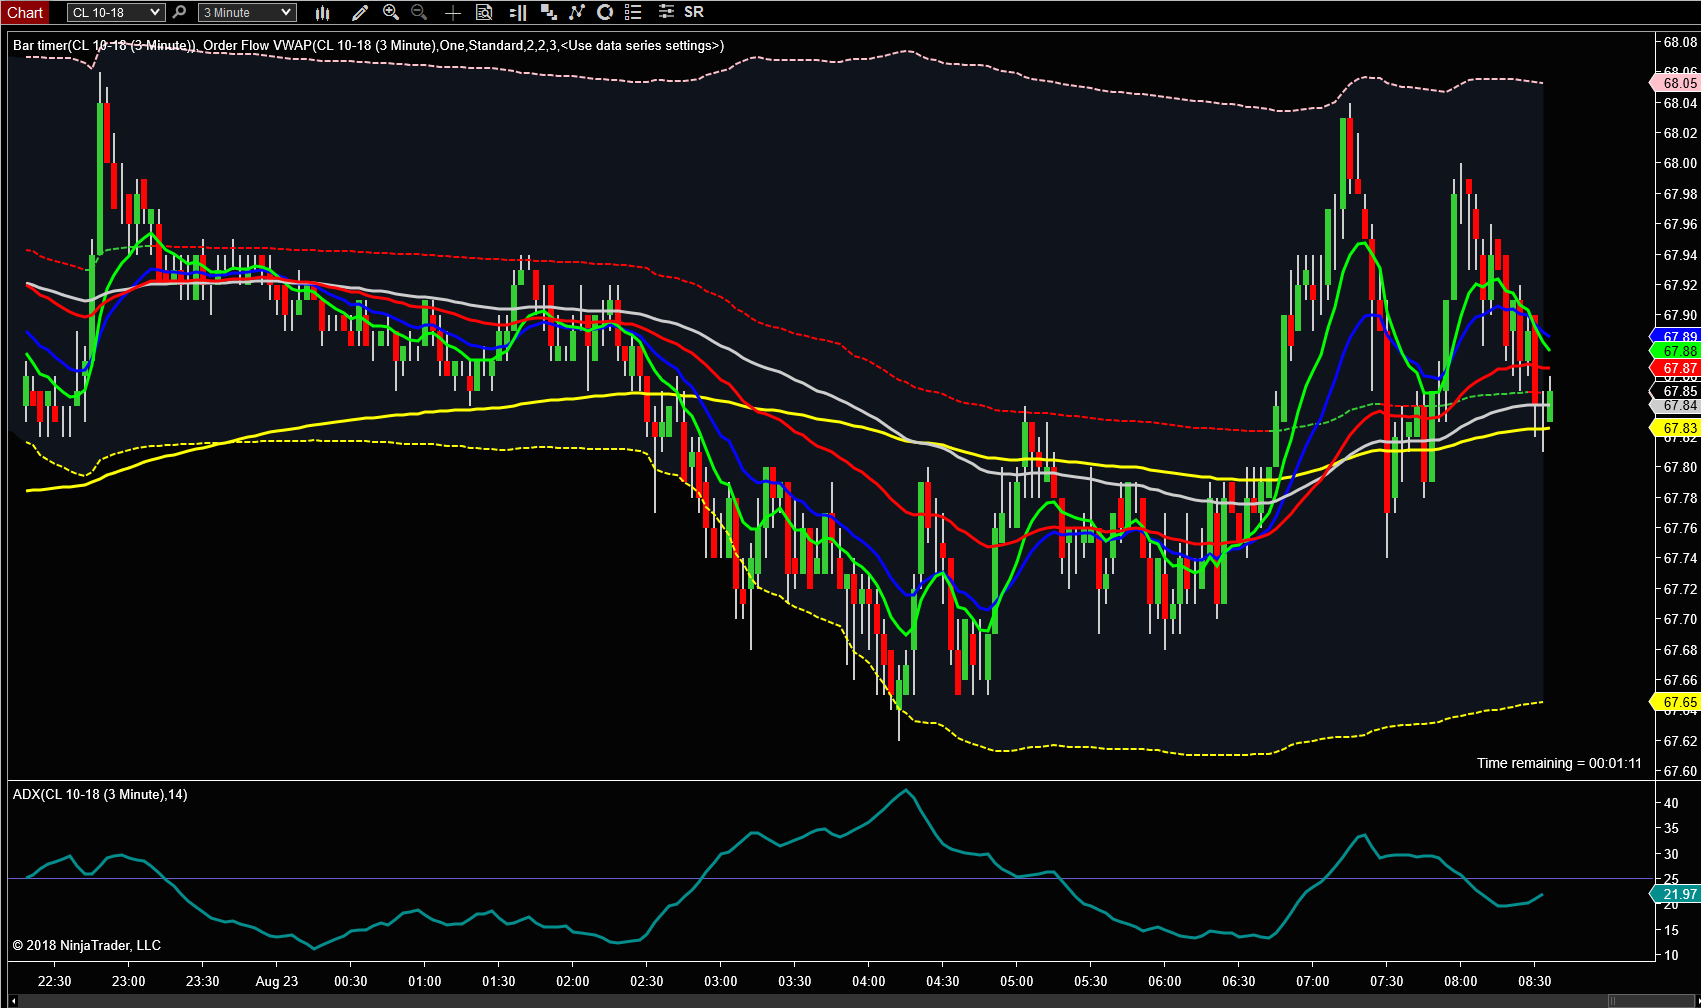Viewport: 1701px width, 1008px height.
Task: Open the data box icon
Action: (484, 12)
